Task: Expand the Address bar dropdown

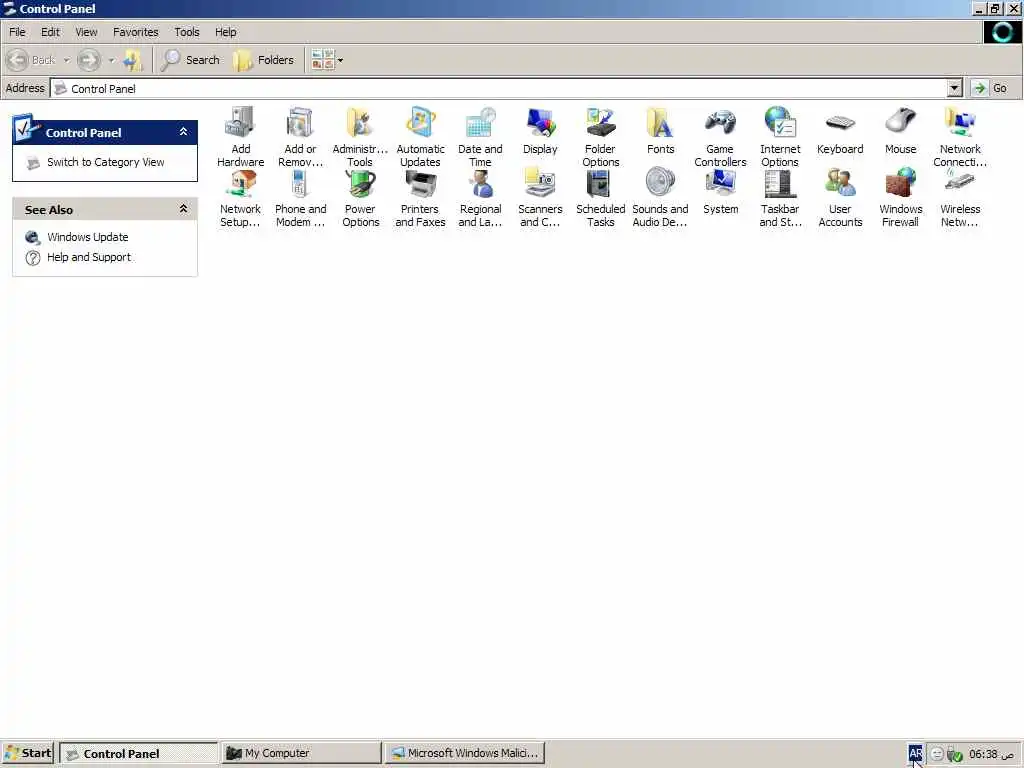Action: coord(954,88)
